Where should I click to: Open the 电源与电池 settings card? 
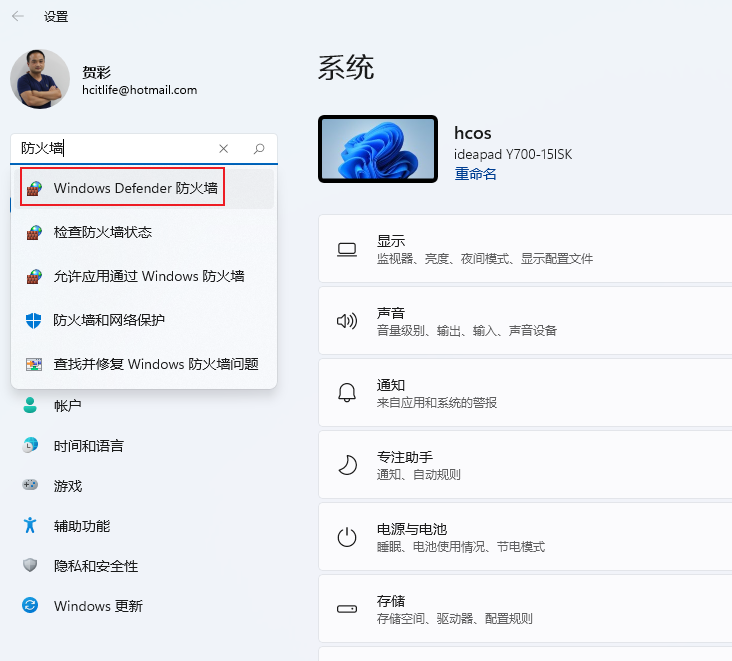click(526, 537)
